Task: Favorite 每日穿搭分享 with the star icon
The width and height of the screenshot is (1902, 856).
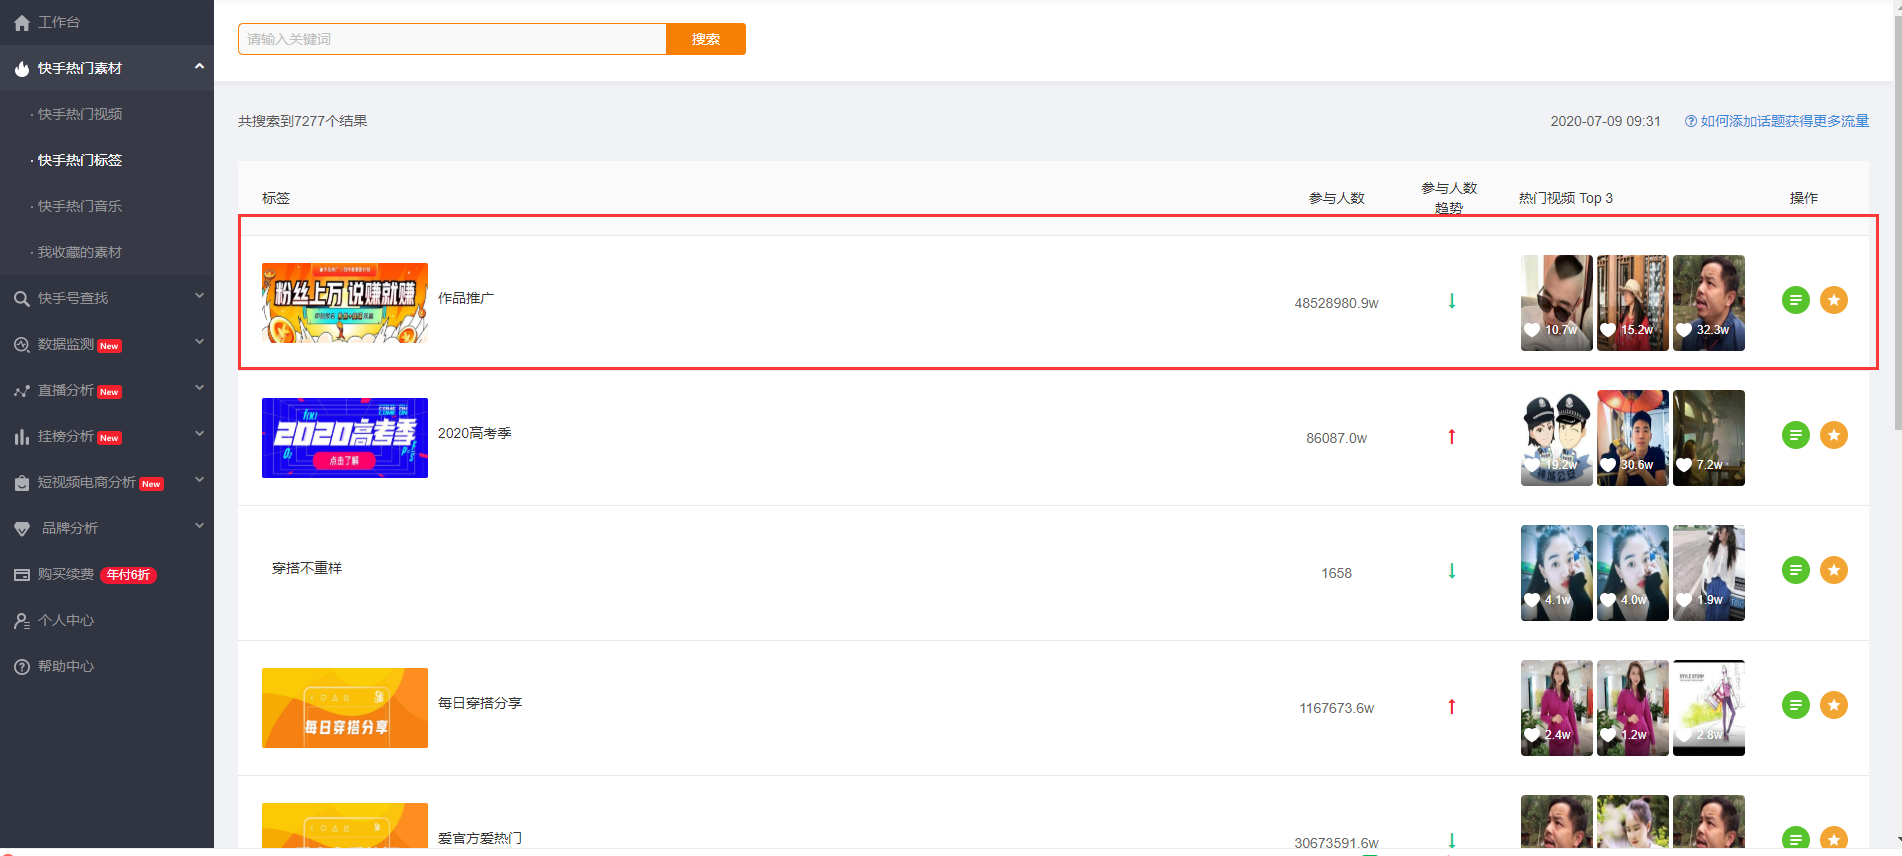Action: (1834, 705)
